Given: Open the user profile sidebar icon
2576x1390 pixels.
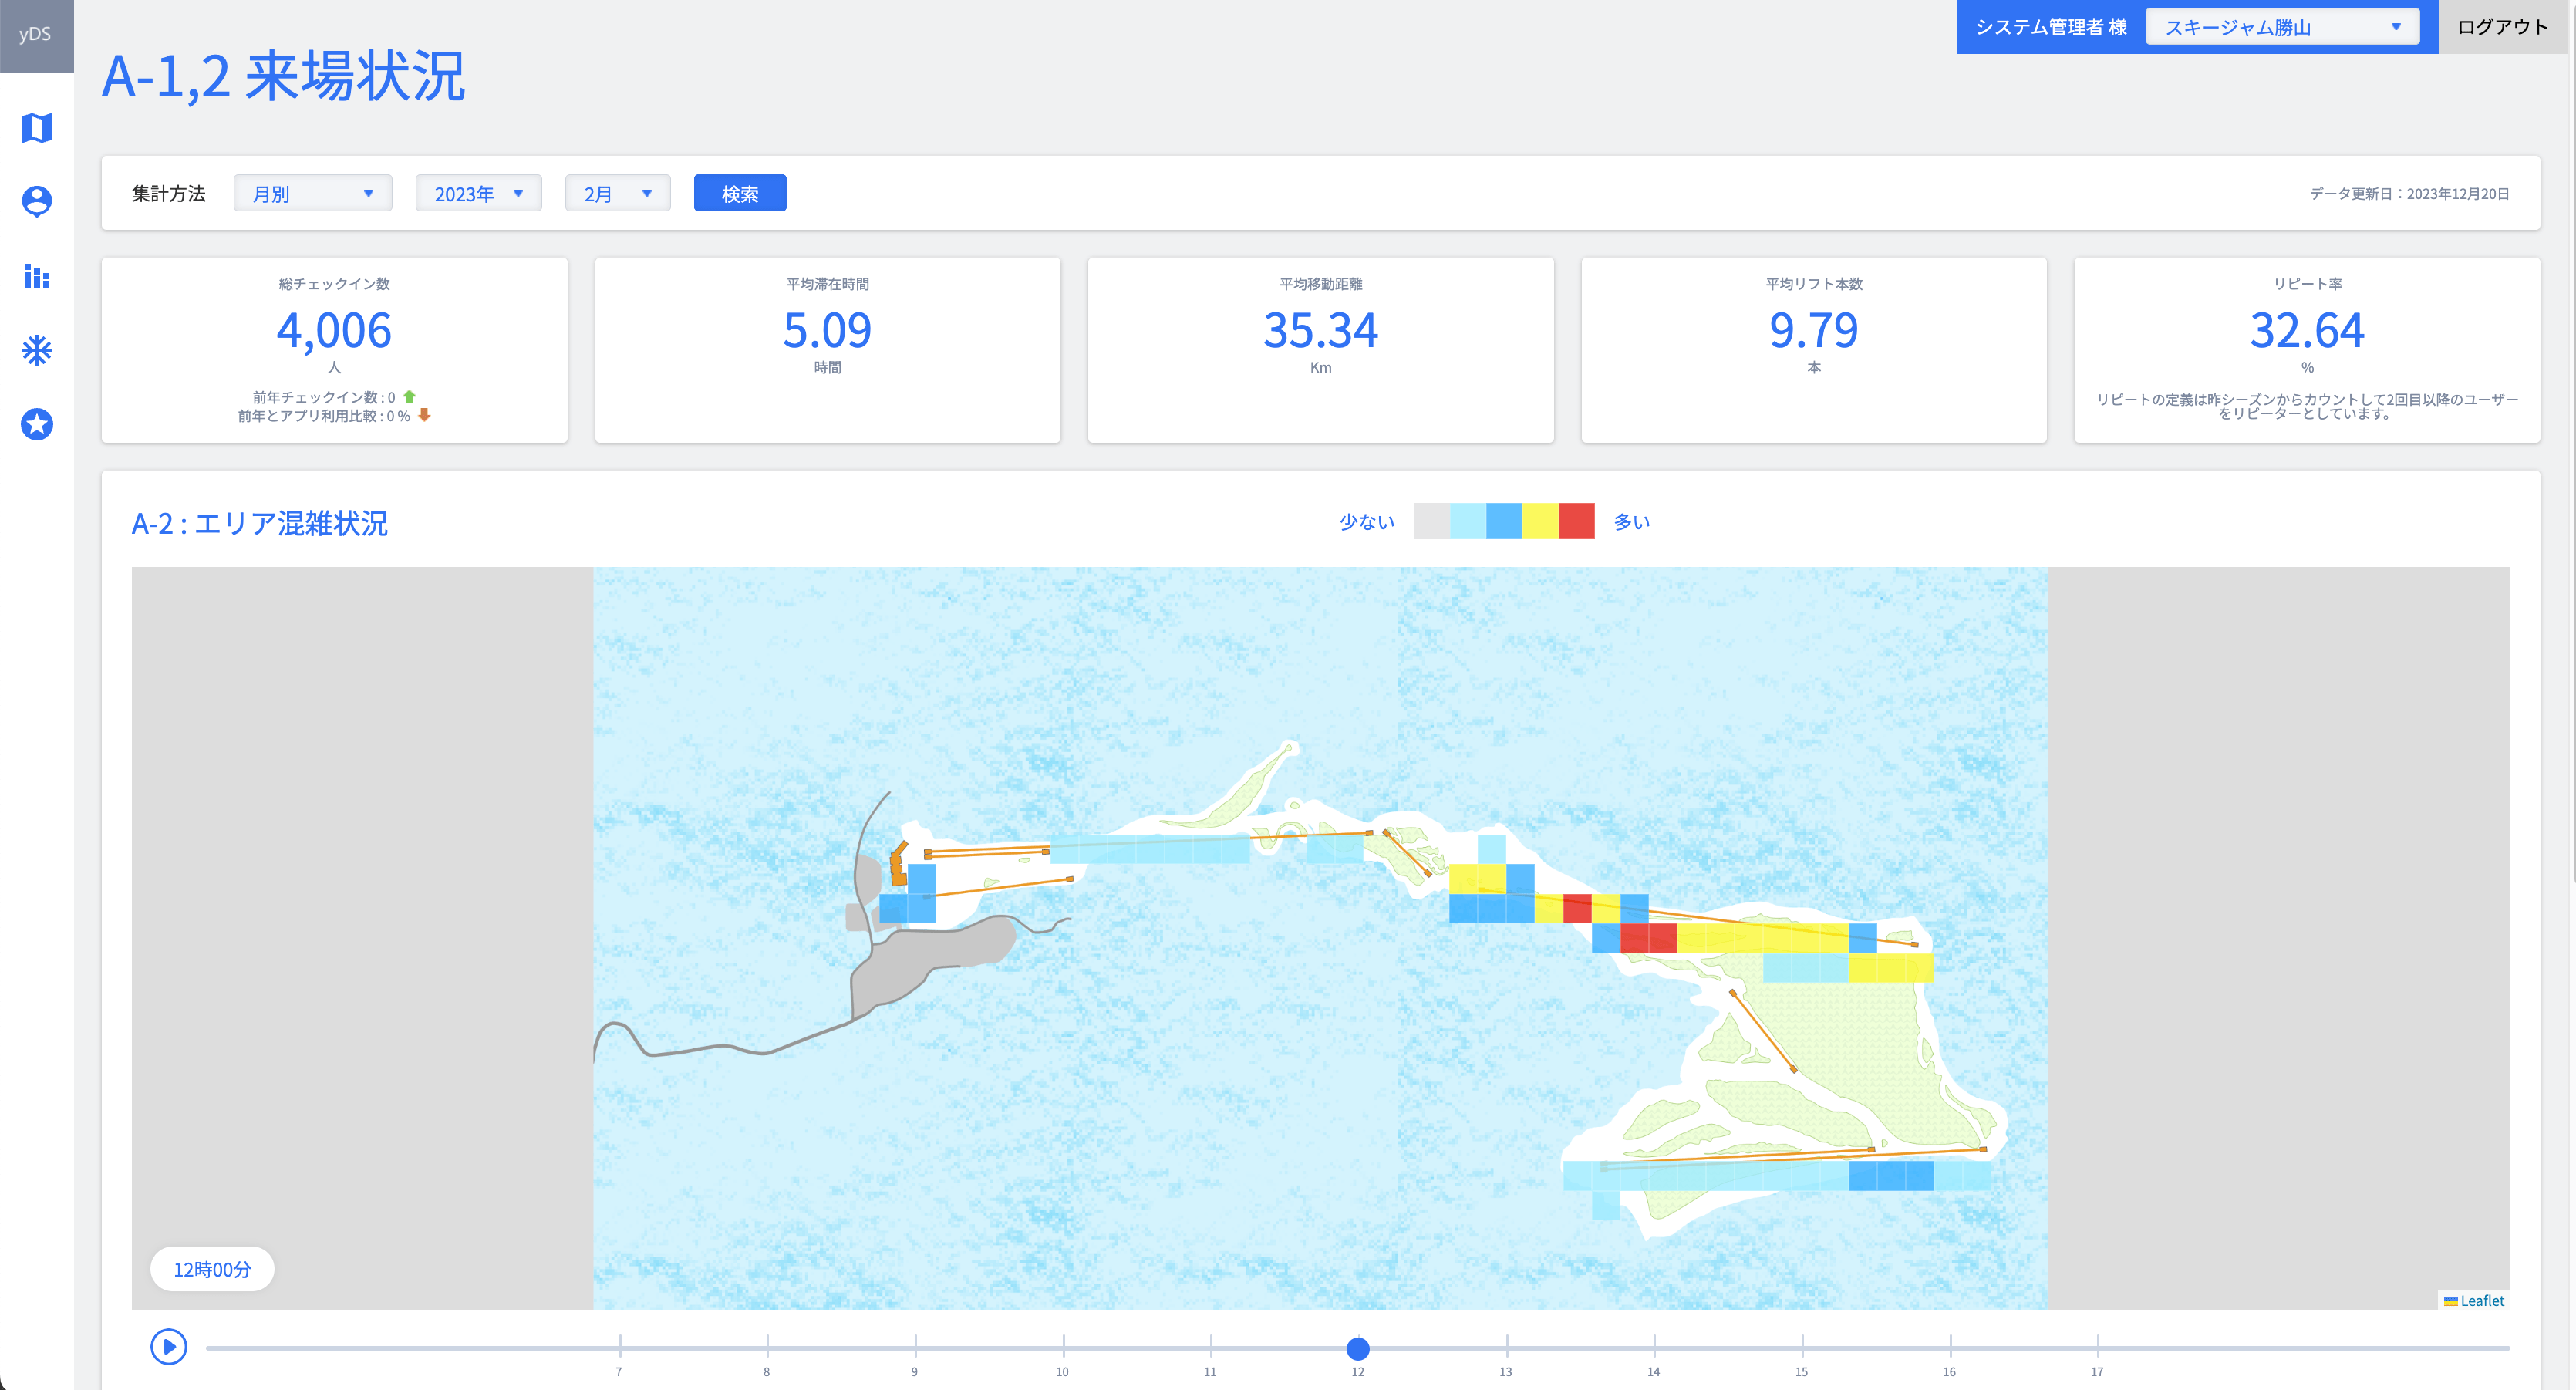Looking at the screenshot, I should [37, 201].
